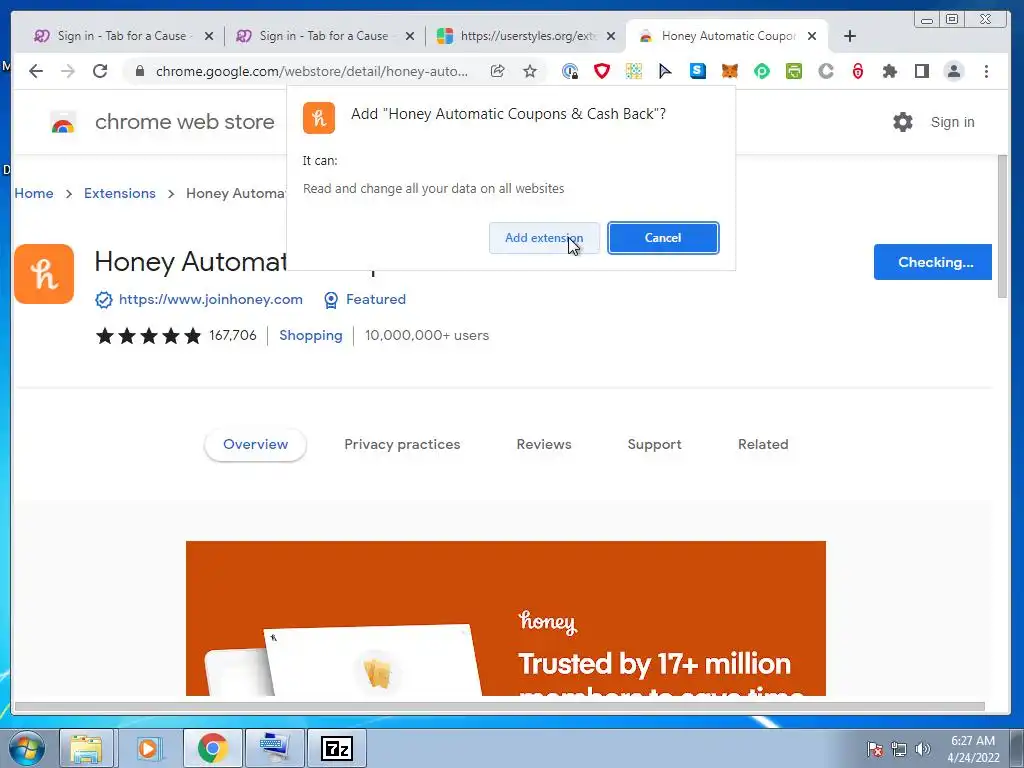Viewport: 1024px width, 768px height.
Task: Click Add extension in the Honey dialog
Action: tap(543, 238)
